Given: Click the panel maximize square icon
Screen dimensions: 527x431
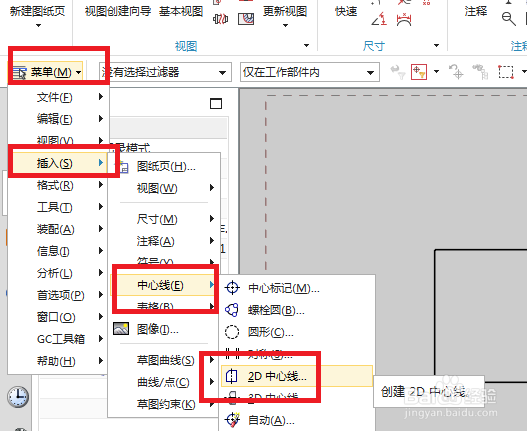Looking at the screenshot, I should coord(216,104).
